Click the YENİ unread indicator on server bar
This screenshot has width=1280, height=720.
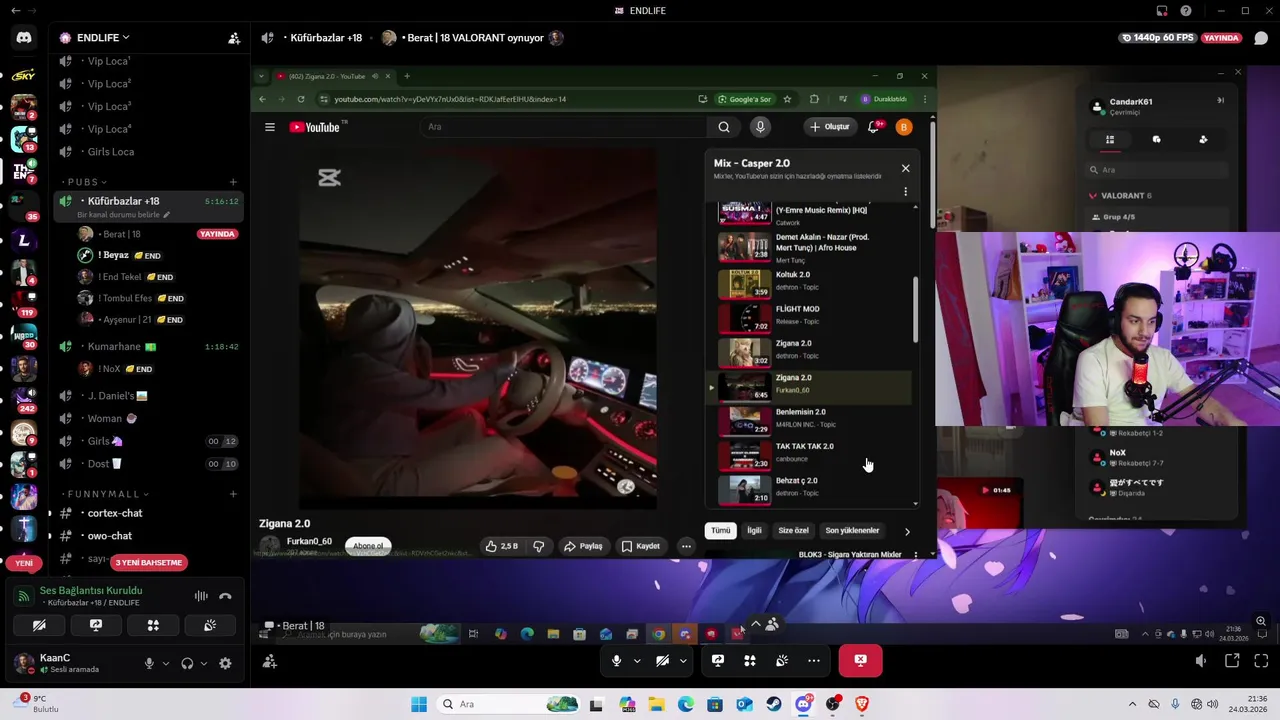(24, 563)
